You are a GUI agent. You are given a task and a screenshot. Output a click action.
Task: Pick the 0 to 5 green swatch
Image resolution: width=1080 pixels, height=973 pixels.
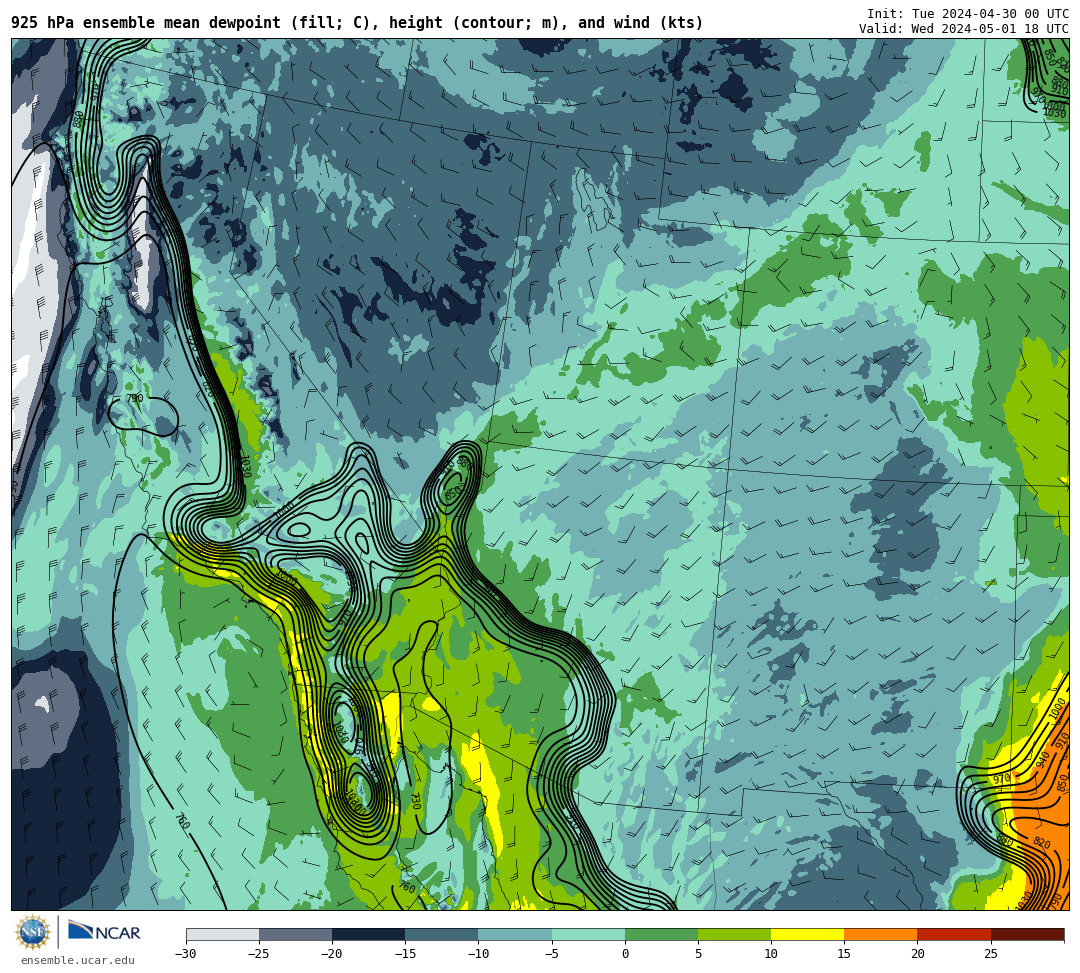click(661, 934)
